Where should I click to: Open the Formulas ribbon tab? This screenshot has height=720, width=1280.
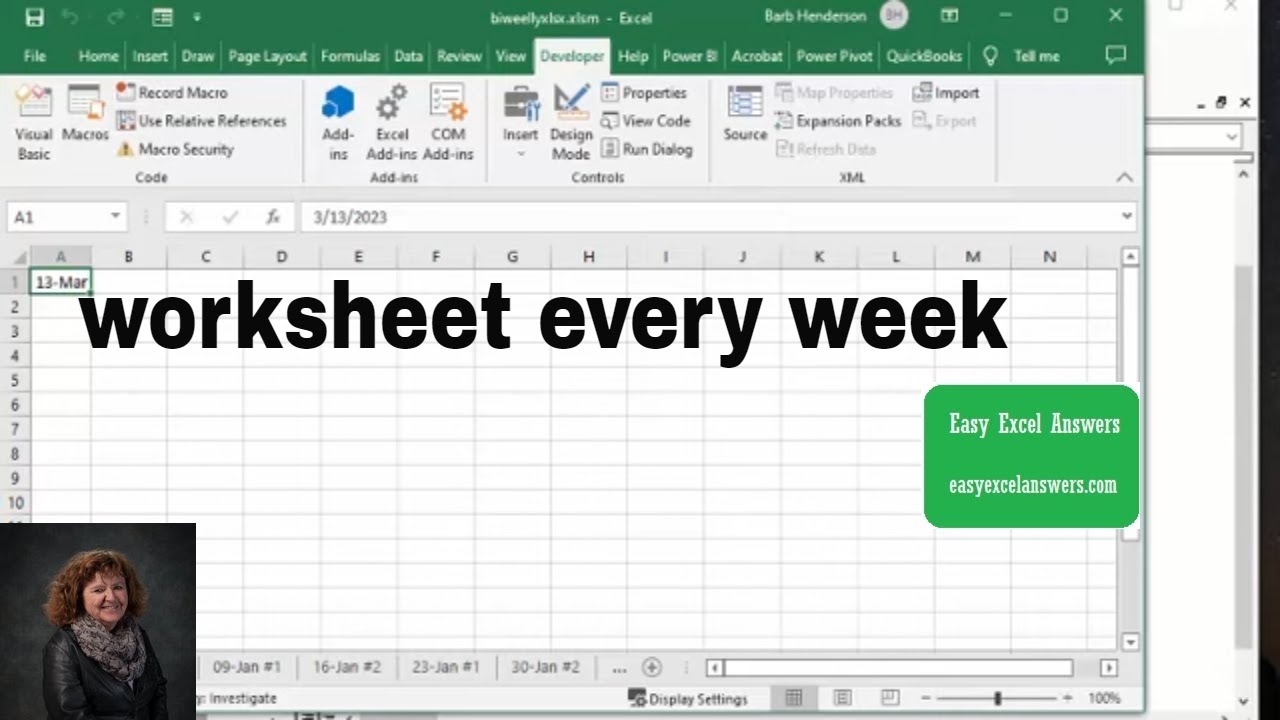click(x=350, y=56)
